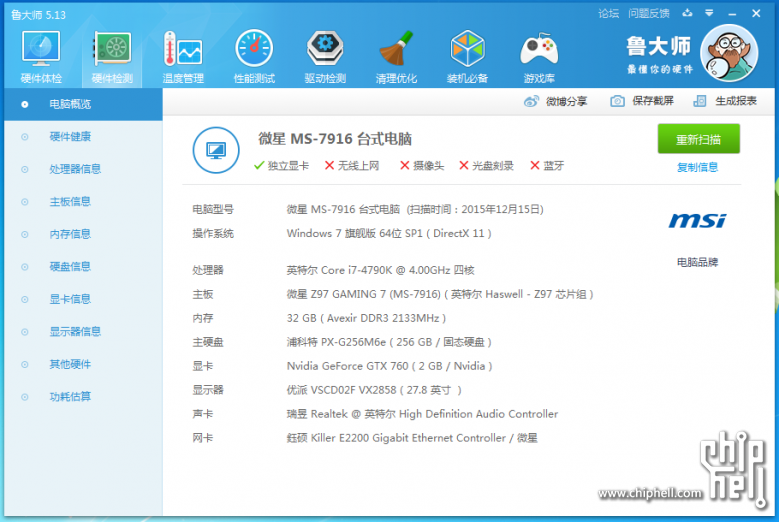The image size is (779, 522).
Task: Open 功耗估算 sidebar entry
Action: click(83, 397)
